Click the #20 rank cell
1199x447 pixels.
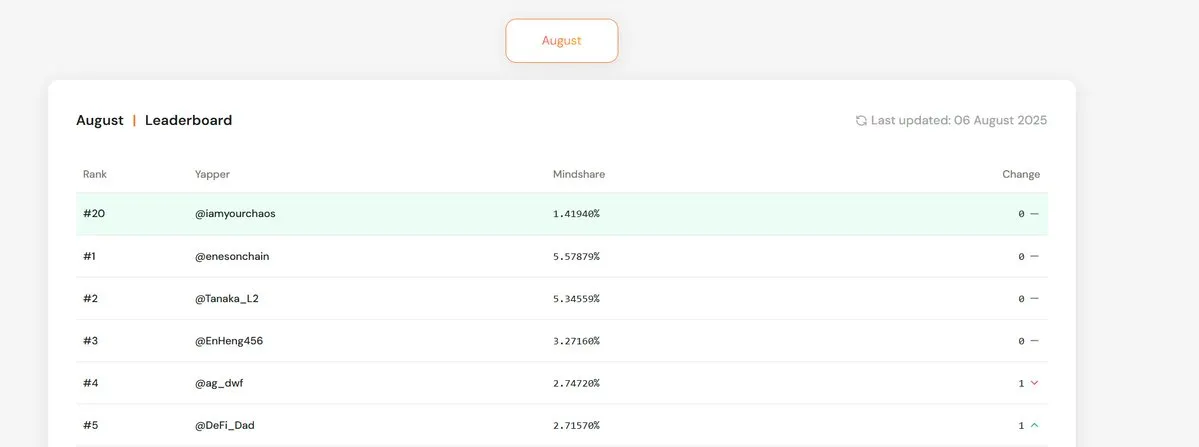click(94, 214)
